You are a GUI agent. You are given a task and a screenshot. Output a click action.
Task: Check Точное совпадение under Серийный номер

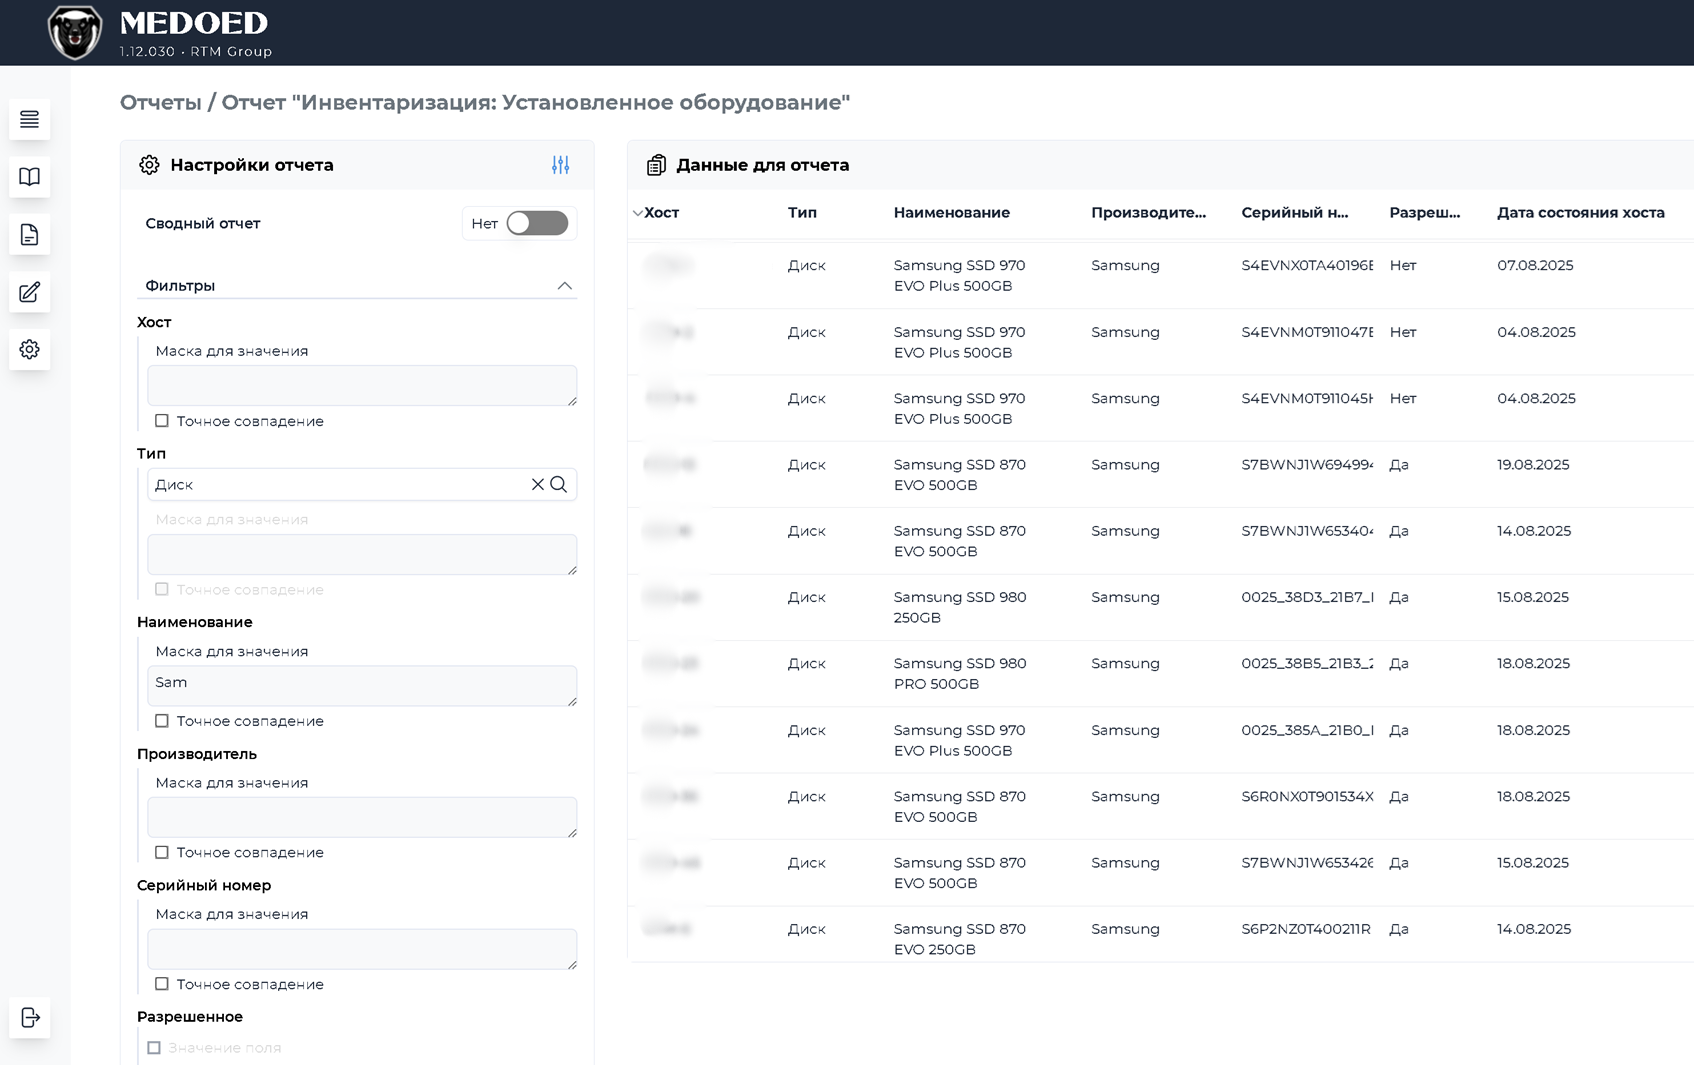[x=162, y=984]
